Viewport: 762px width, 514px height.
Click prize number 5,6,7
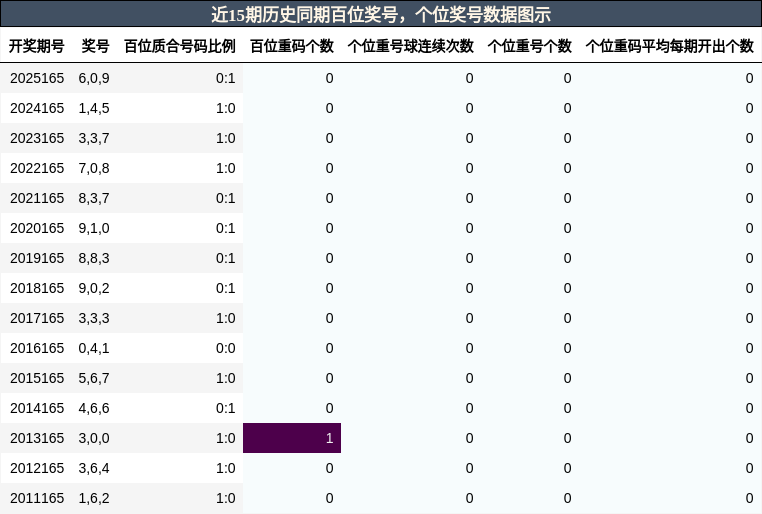[94, 378]
